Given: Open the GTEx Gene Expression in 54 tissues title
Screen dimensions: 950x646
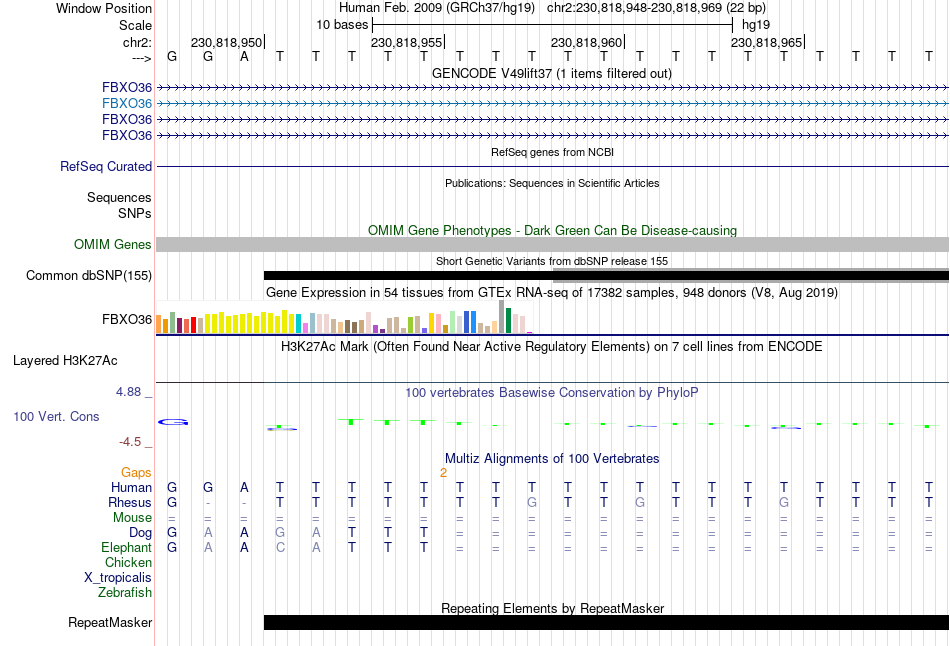Looking at the screenshot, I should (552, 293).
